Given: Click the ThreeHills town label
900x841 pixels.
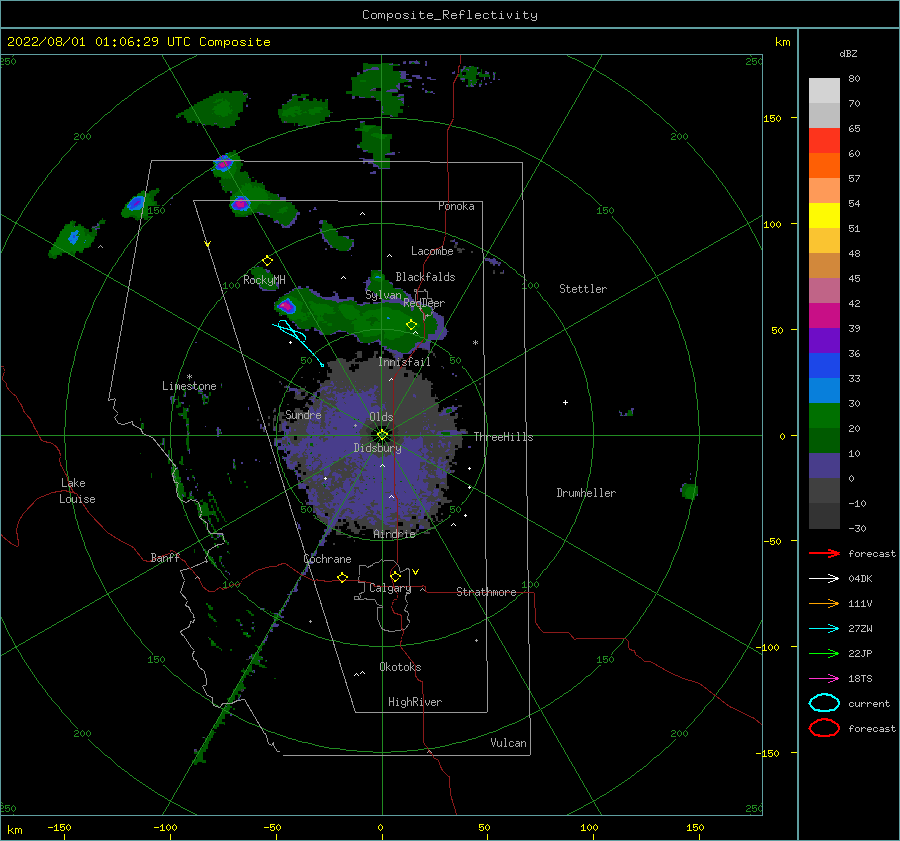Looking at the screenshot, I should pyautogui.click(x=503, y=437).
